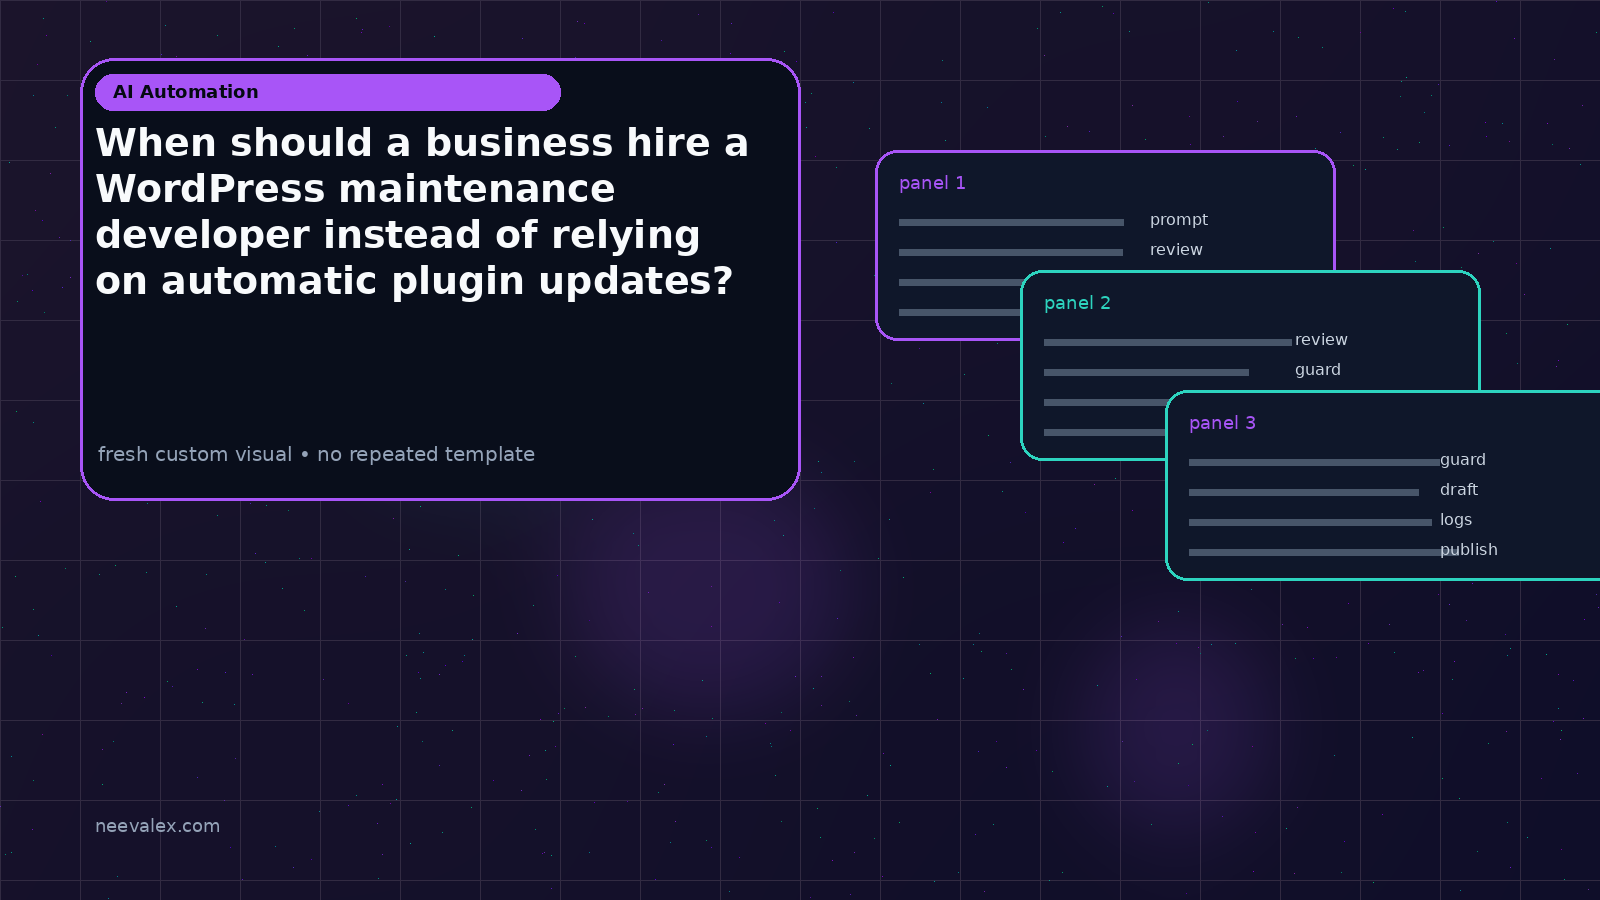Click the WordPress maintenance developer headline
The height and width of the screenshot is (900, 1600).
422,212
